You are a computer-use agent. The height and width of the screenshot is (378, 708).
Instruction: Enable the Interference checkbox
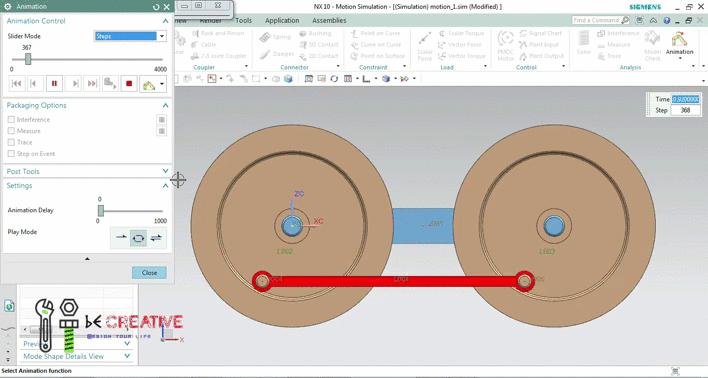(11, 120)
